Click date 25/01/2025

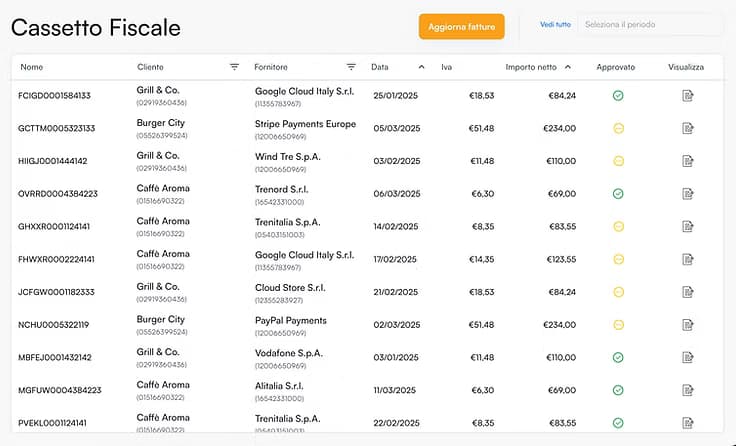coord(396,96)
